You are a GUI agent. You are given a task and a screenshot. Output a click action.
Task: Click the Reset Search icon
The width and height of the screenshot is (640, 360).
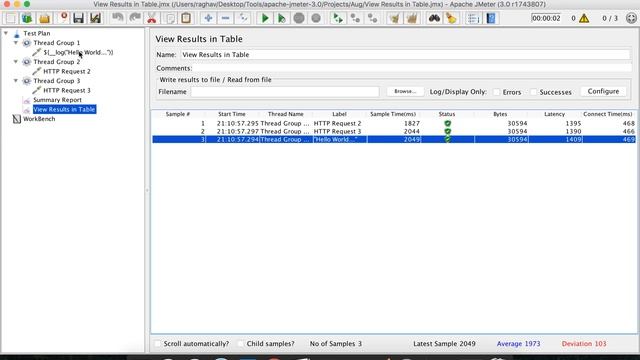coord(451,18)
